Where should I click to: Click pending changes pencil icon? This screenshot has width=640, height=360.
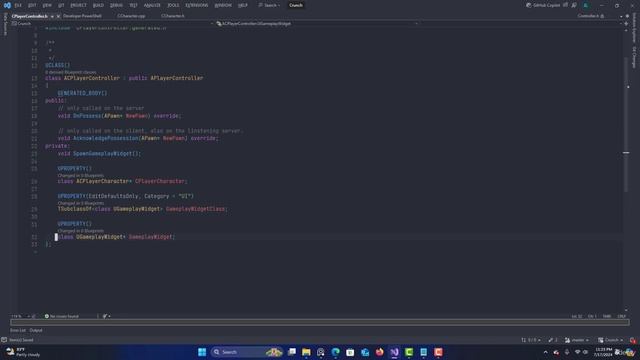(553, 340)
